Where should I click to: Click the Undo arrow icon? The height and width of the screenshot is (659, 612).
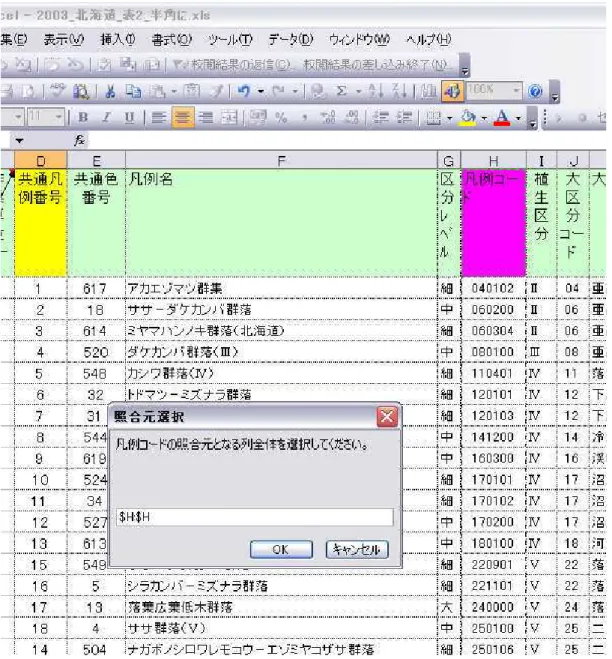244,91
